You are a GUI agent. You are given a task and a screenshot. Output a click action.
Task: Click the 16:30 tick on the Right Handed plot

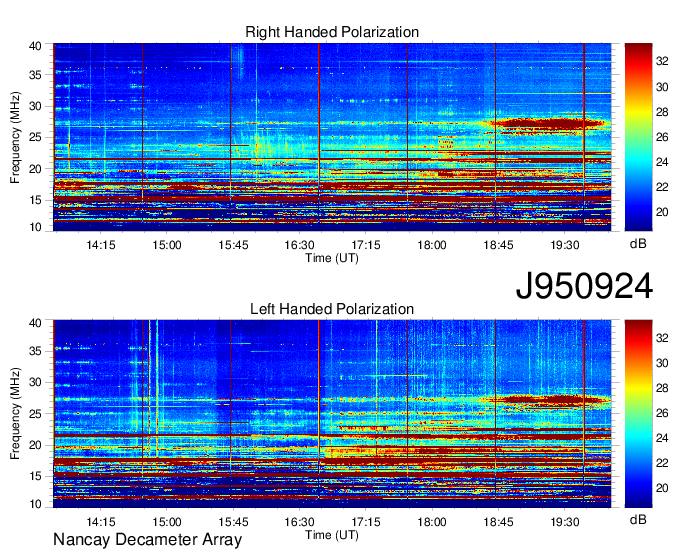[x=300, y=245]
